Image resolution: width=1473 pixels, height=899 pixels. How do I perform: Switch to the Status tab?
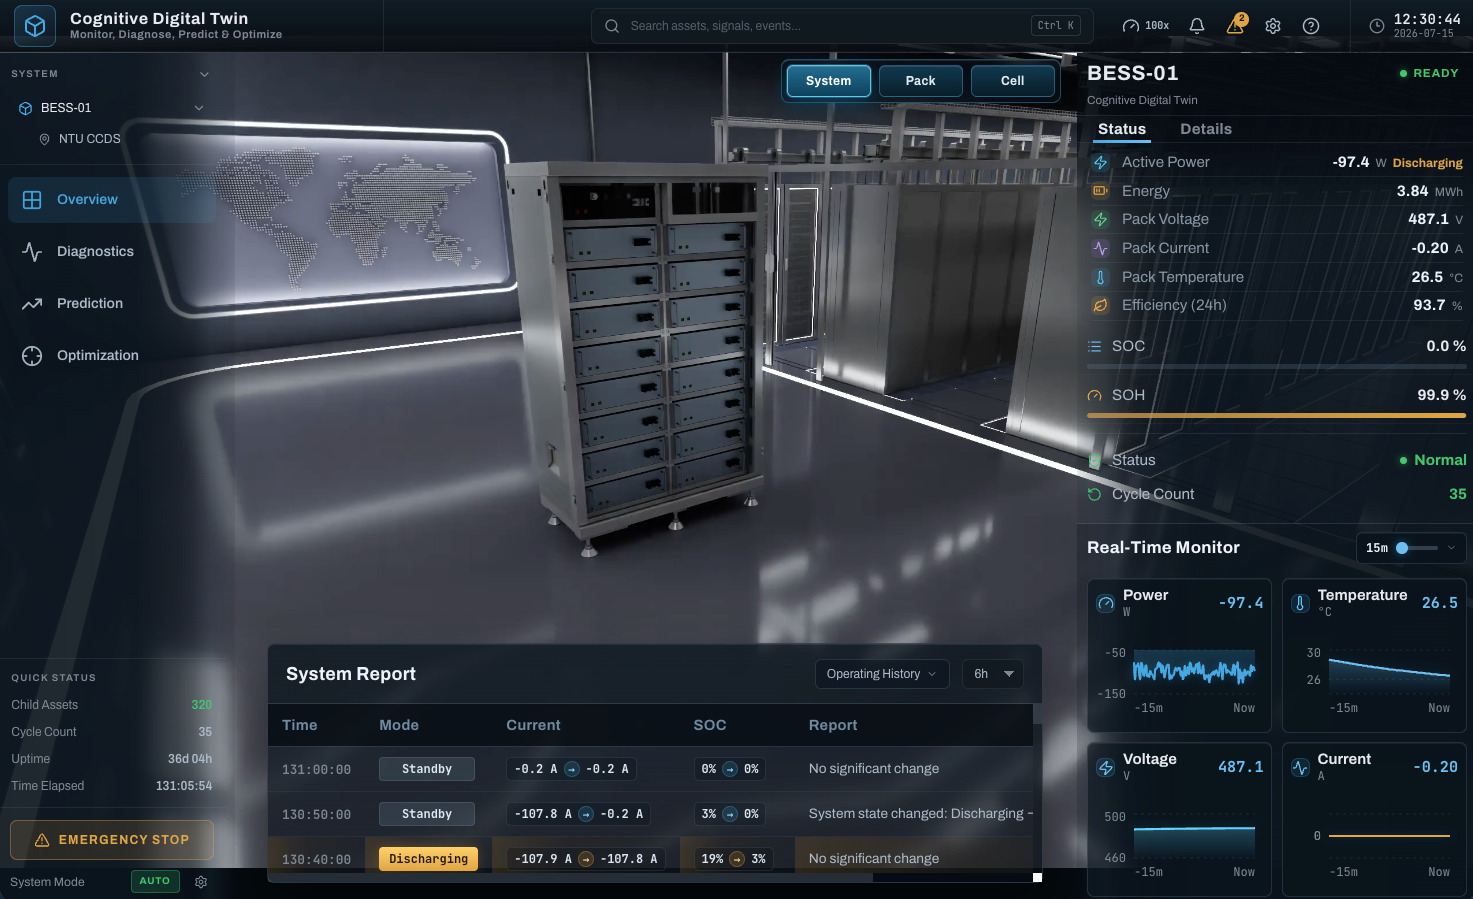[x=1122, y=129]
